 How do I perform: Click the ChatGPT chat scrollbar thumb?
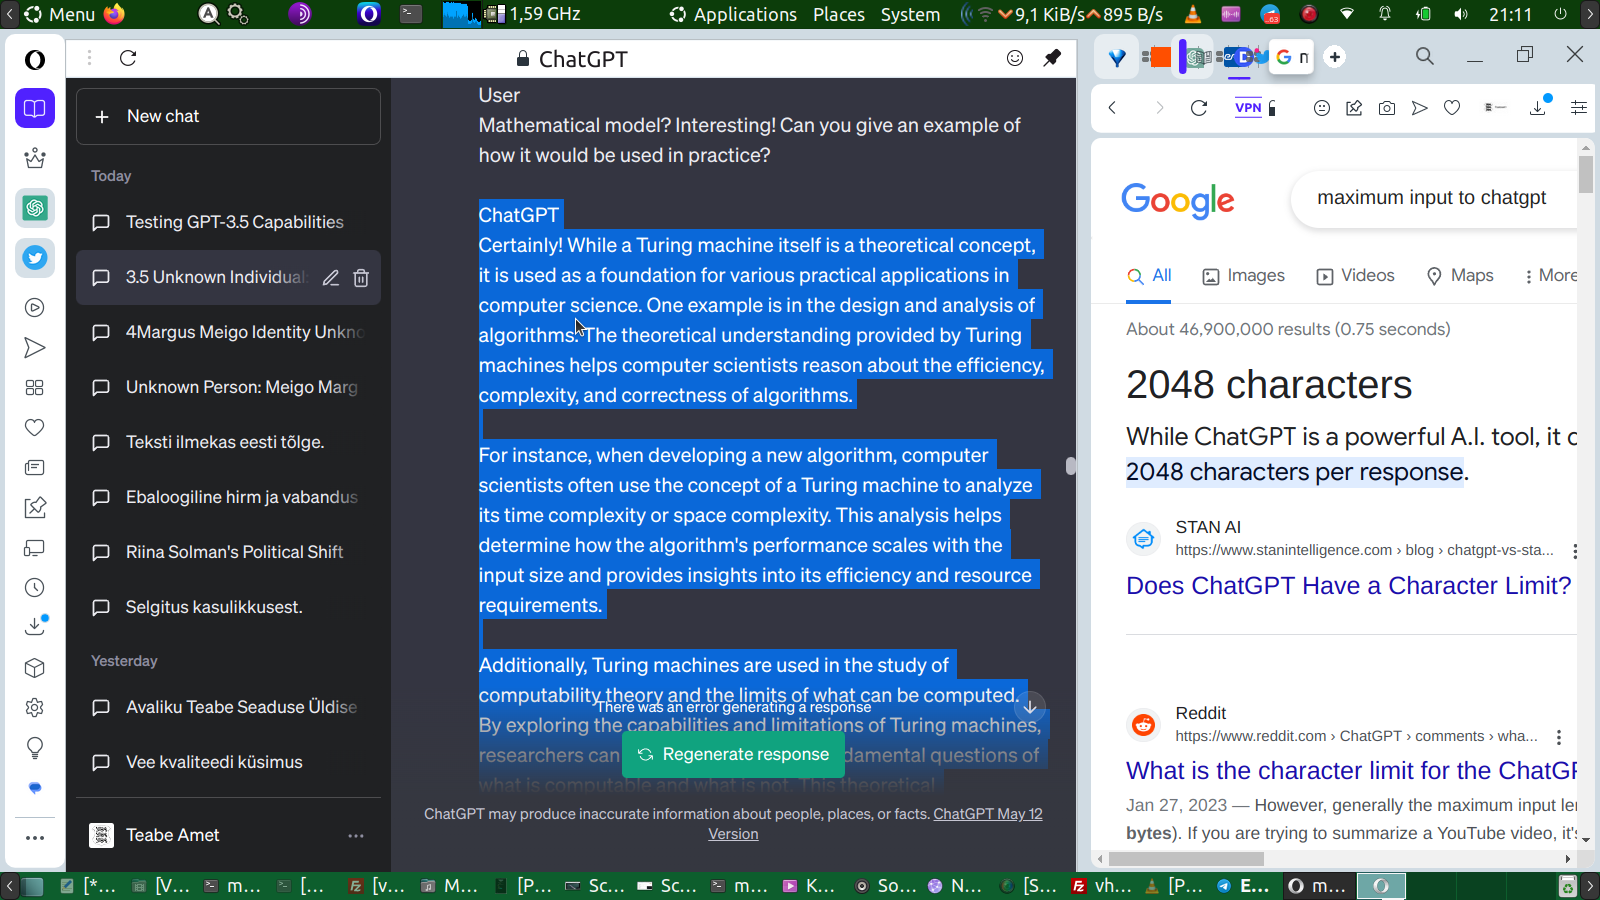click(x=1071, y=466)
